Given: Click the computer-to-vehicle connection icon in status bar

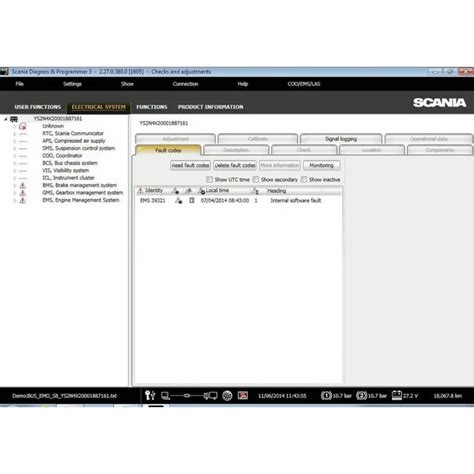Looking at the screenshot, I should point(189,396).
